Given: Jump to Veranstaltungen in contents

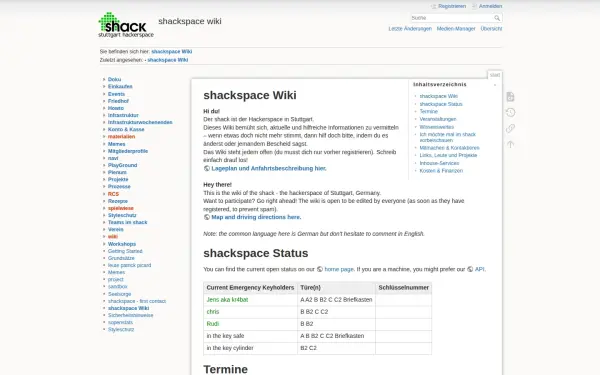Looking at the screenshot, I should click(x=438, y=119).
